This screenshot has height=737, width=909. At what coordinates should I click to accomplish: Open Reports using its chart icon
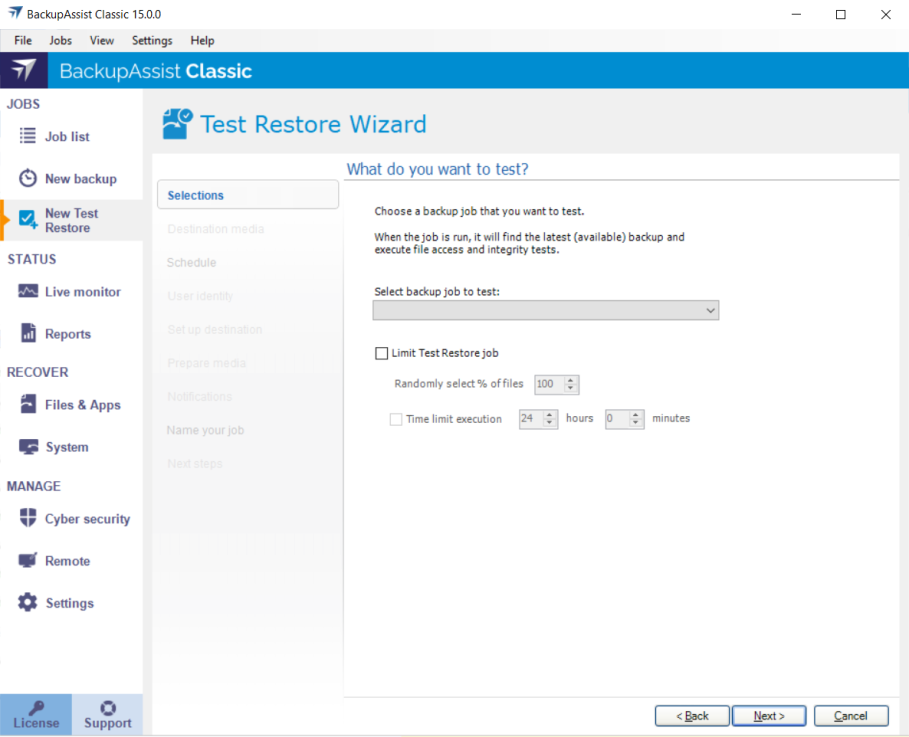[28, 334]
